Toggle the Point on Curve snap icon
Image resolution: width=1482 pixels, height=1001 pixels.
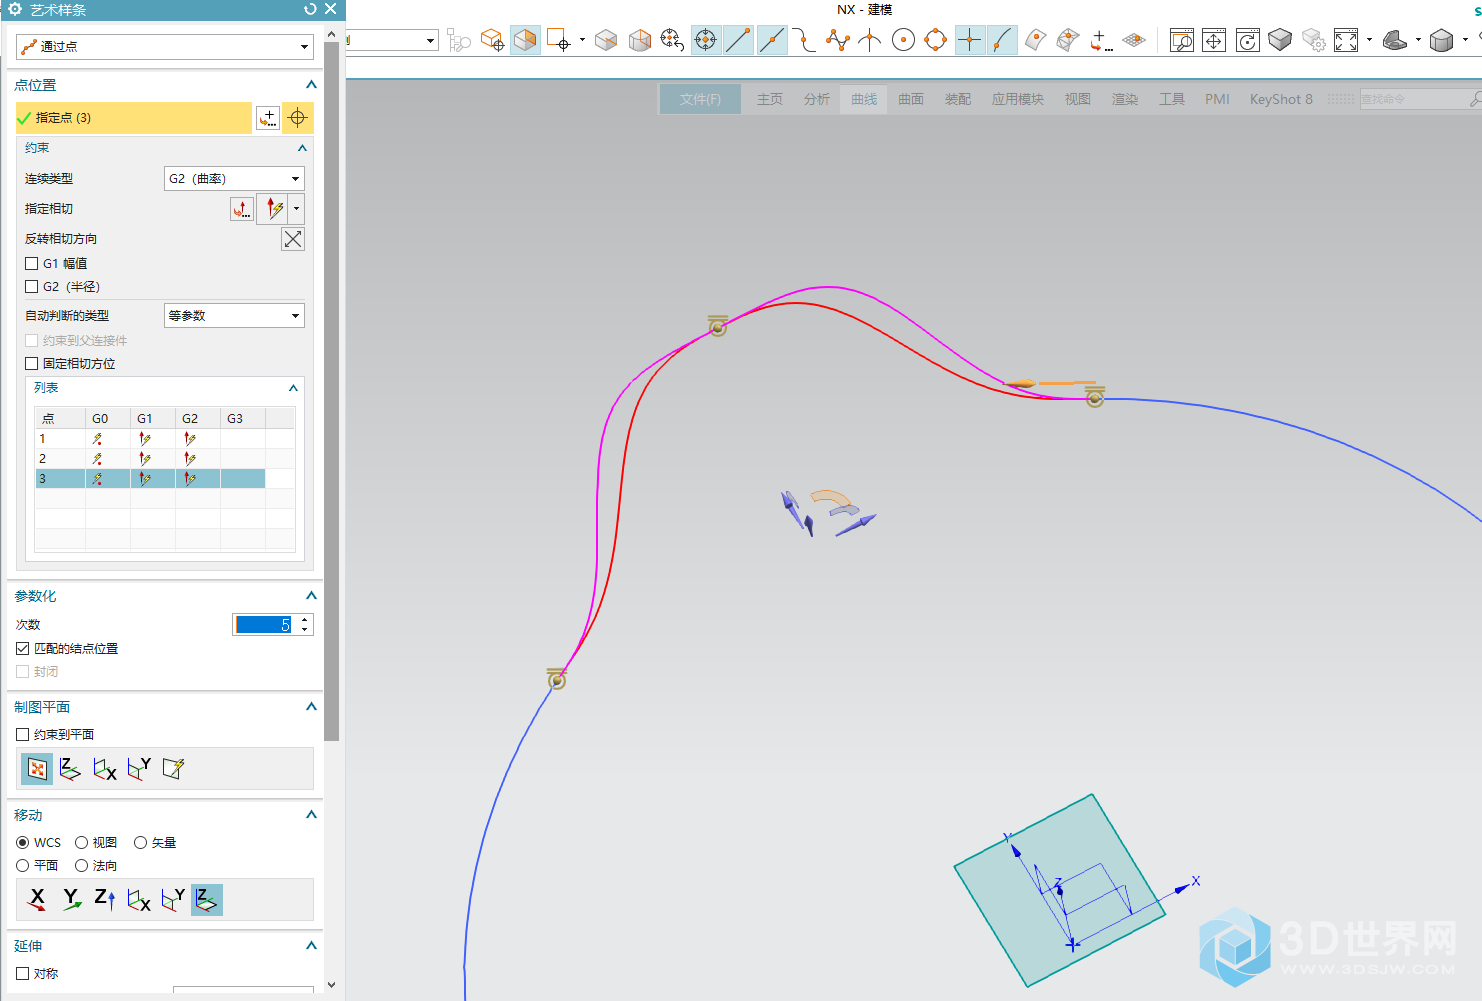(x=1002, y=40)
